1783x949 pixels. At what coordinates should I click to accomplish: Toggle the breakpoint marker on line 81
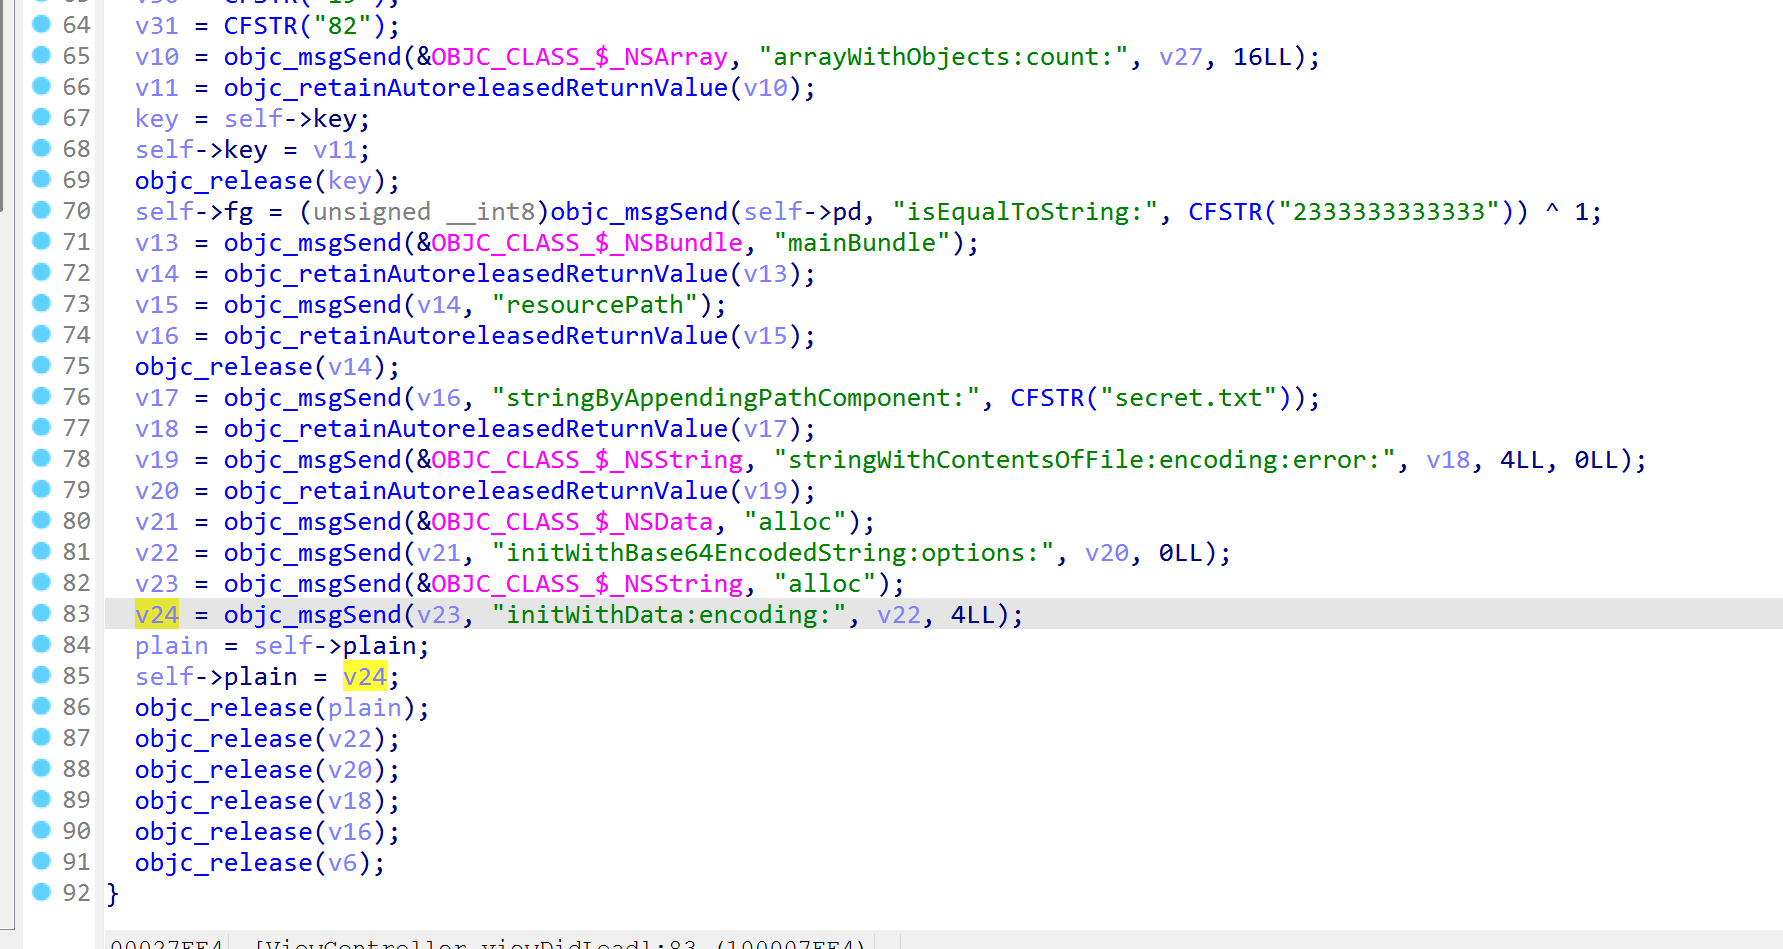[x=41, y=551]
